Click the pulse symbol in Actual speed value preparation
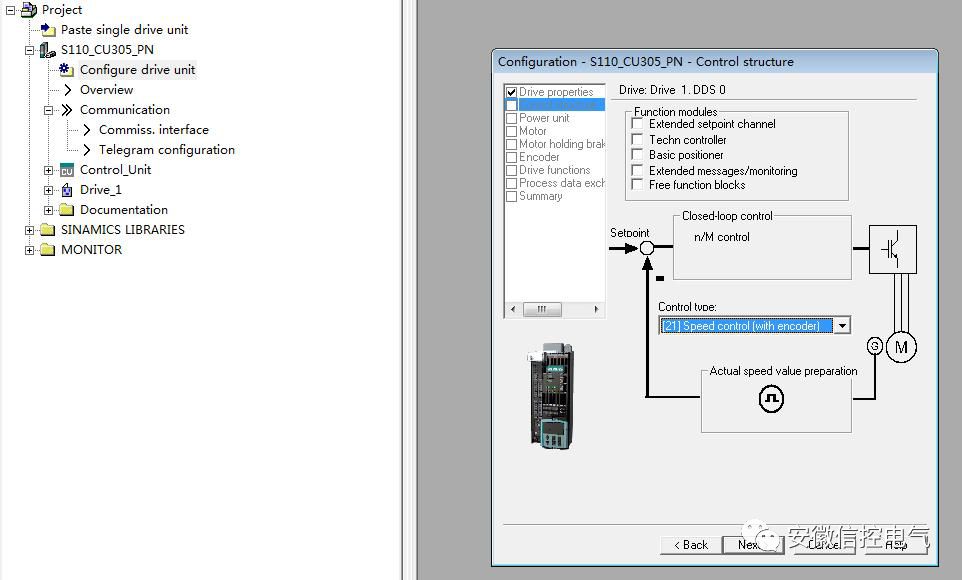Viewport: 962px width, 580px height. (x=771, y=399)
